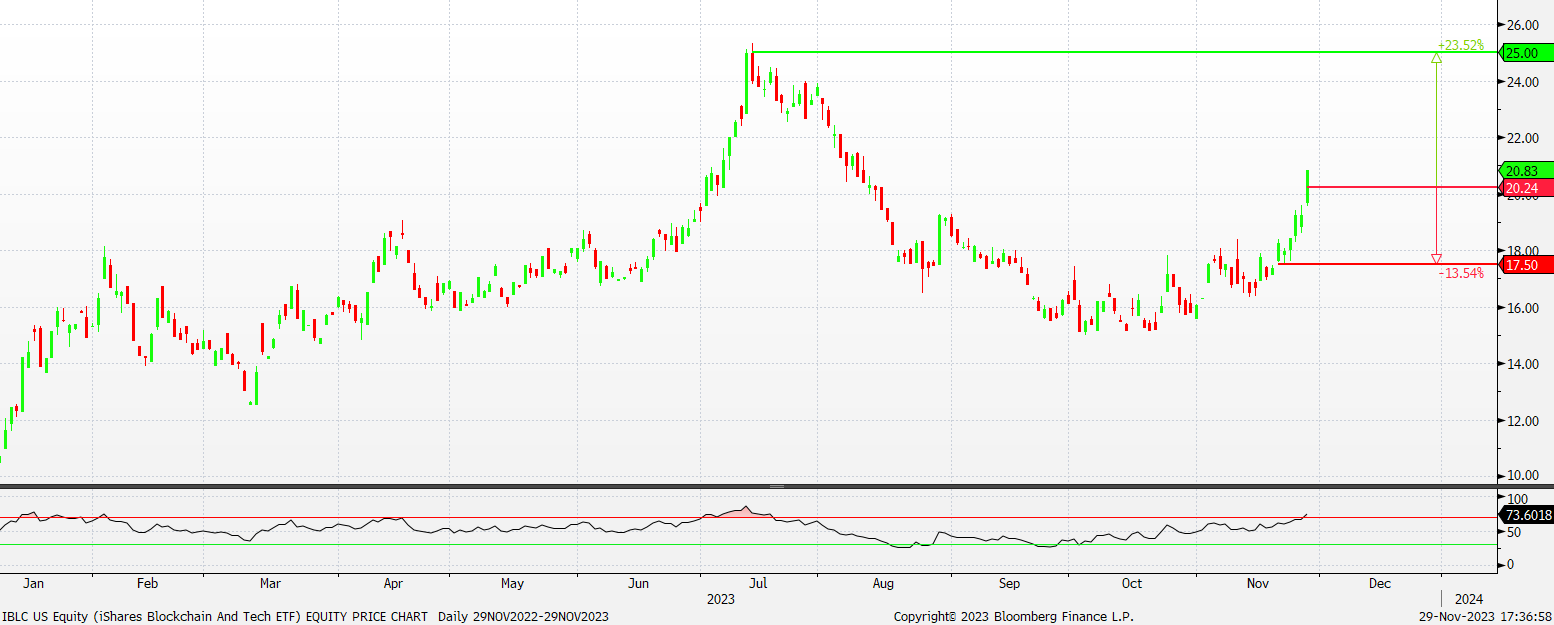Viewport: 1554px width, 625px height.
Task: Click the green 20.83 last price tag
Action: (x=1527, y=170)
